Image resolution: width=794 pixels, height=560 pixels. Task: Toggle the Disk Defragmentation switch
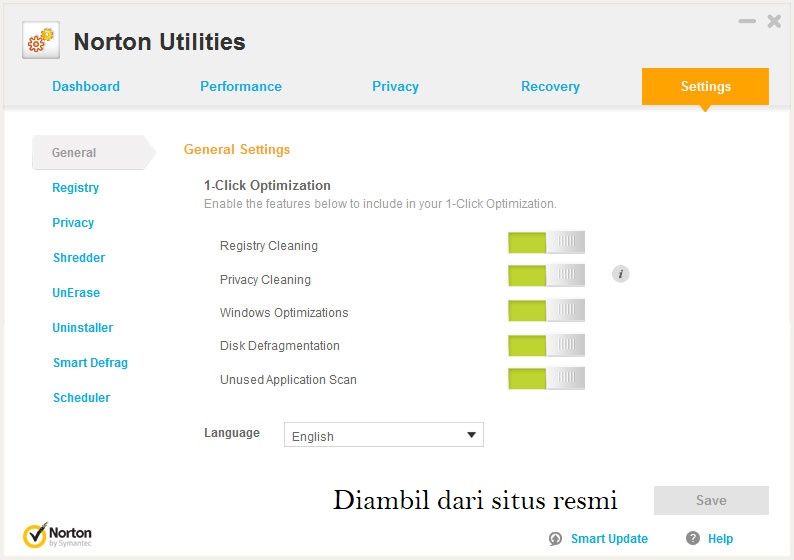click(x=546, y=345)
